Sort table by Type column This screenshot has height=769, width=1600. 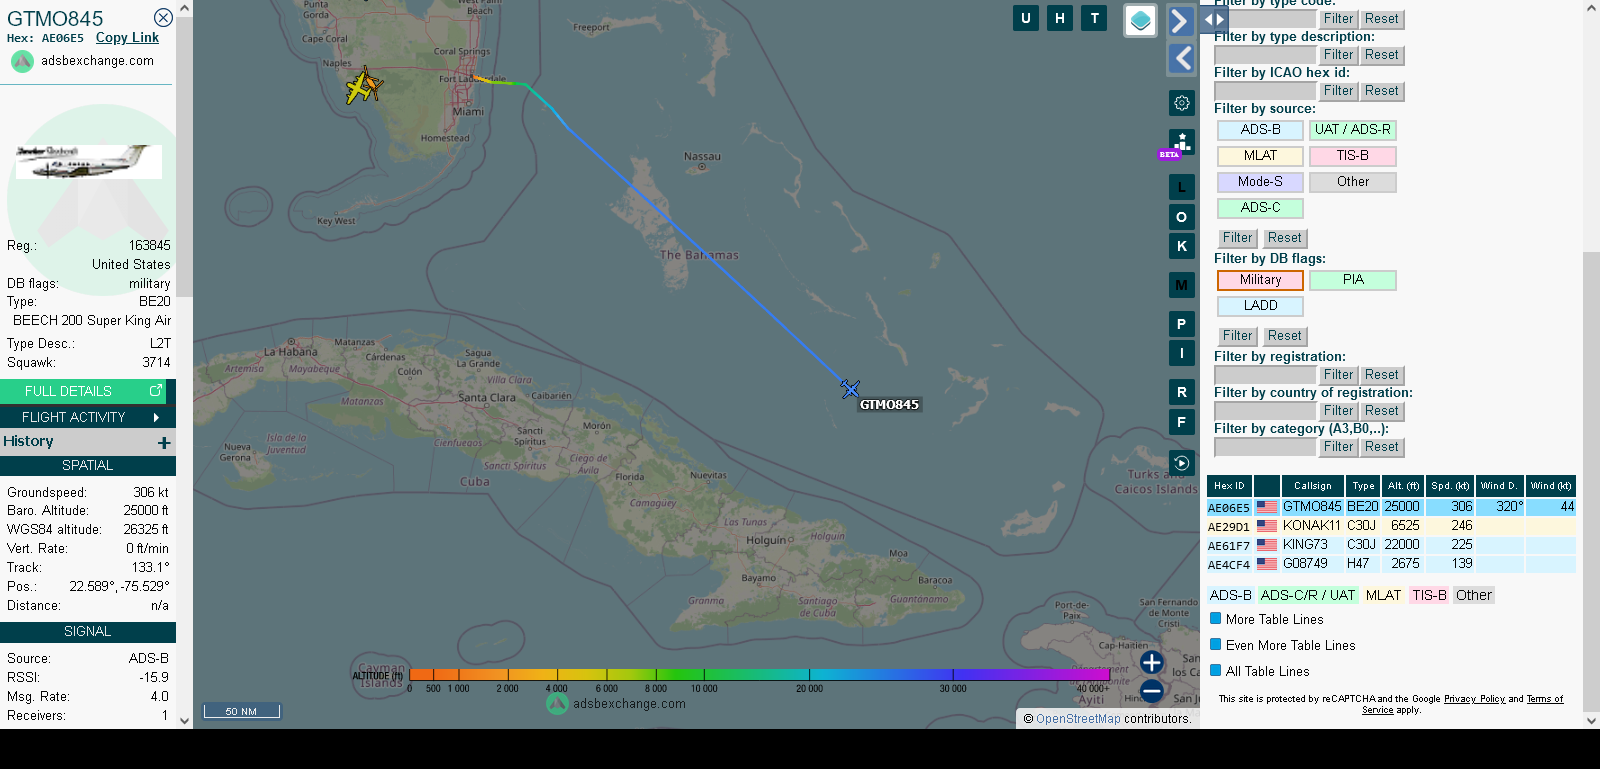1363,486
